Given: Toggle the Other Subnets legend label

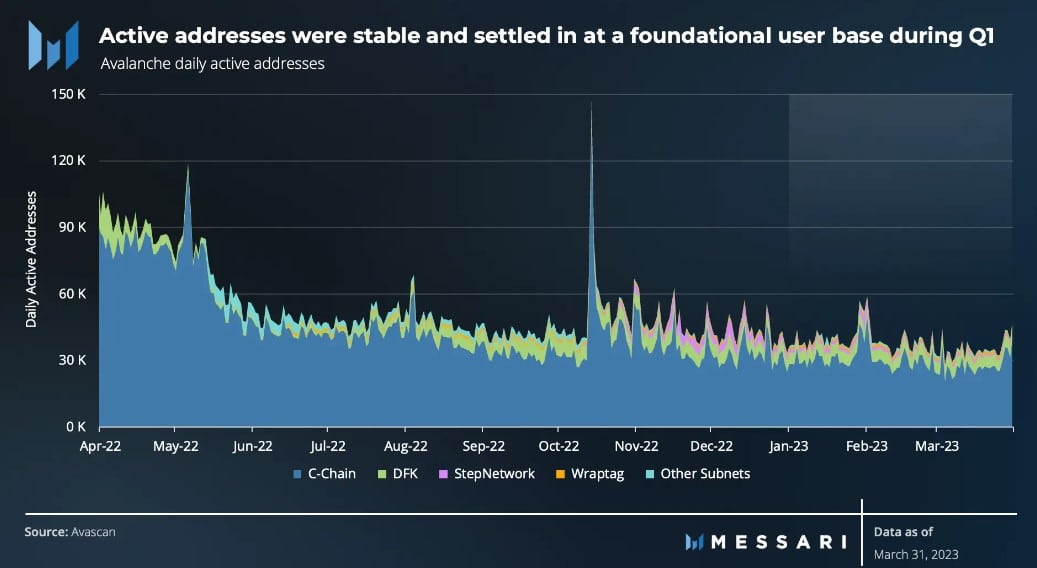Looking at the screenshot, I should coord(705,474).
